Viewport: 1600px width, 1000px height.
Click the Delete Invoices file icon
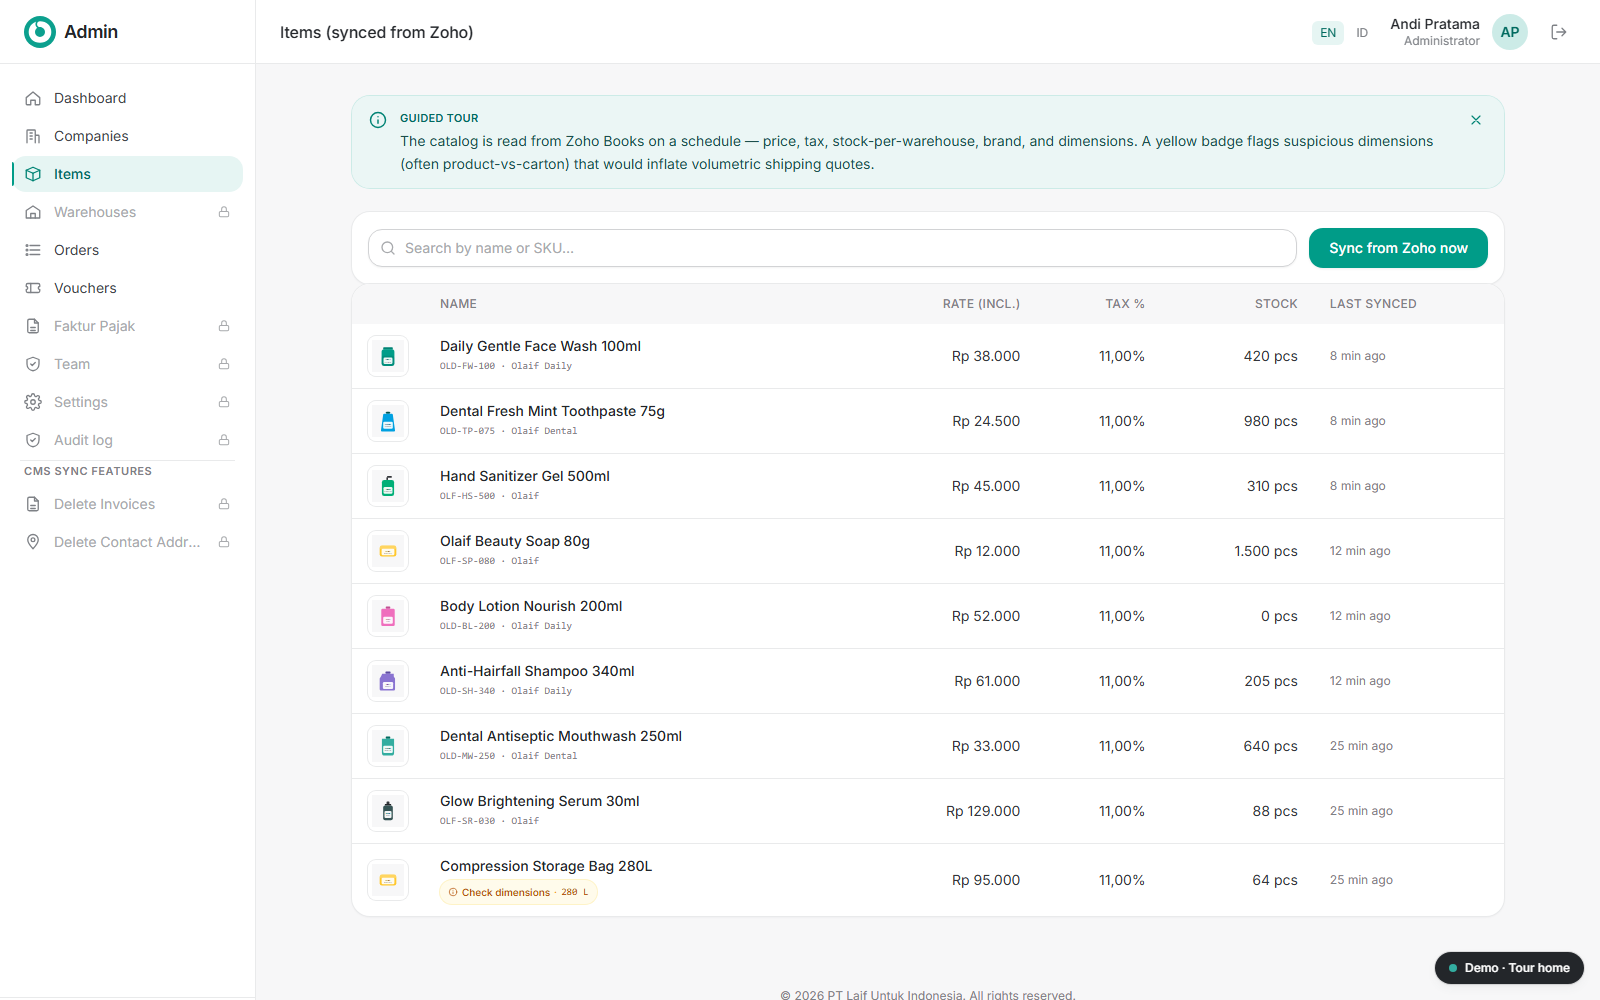(x=33, y=504)
